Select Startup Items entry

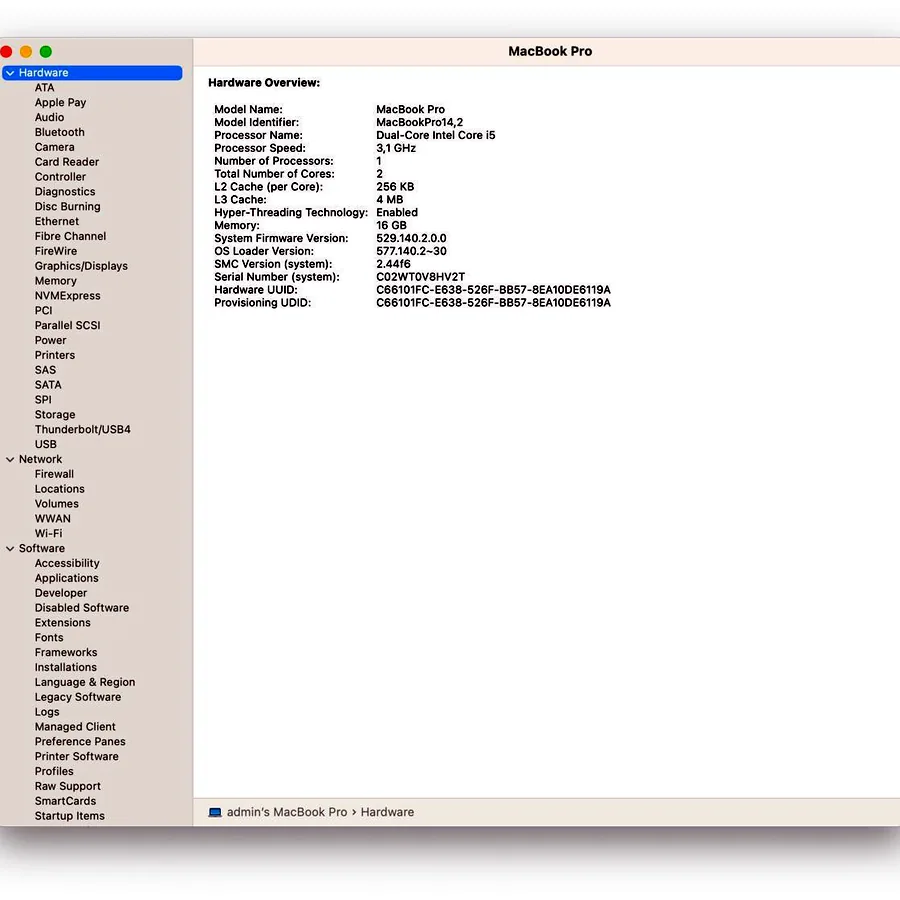pyautogui.click(x=70, y=817)
